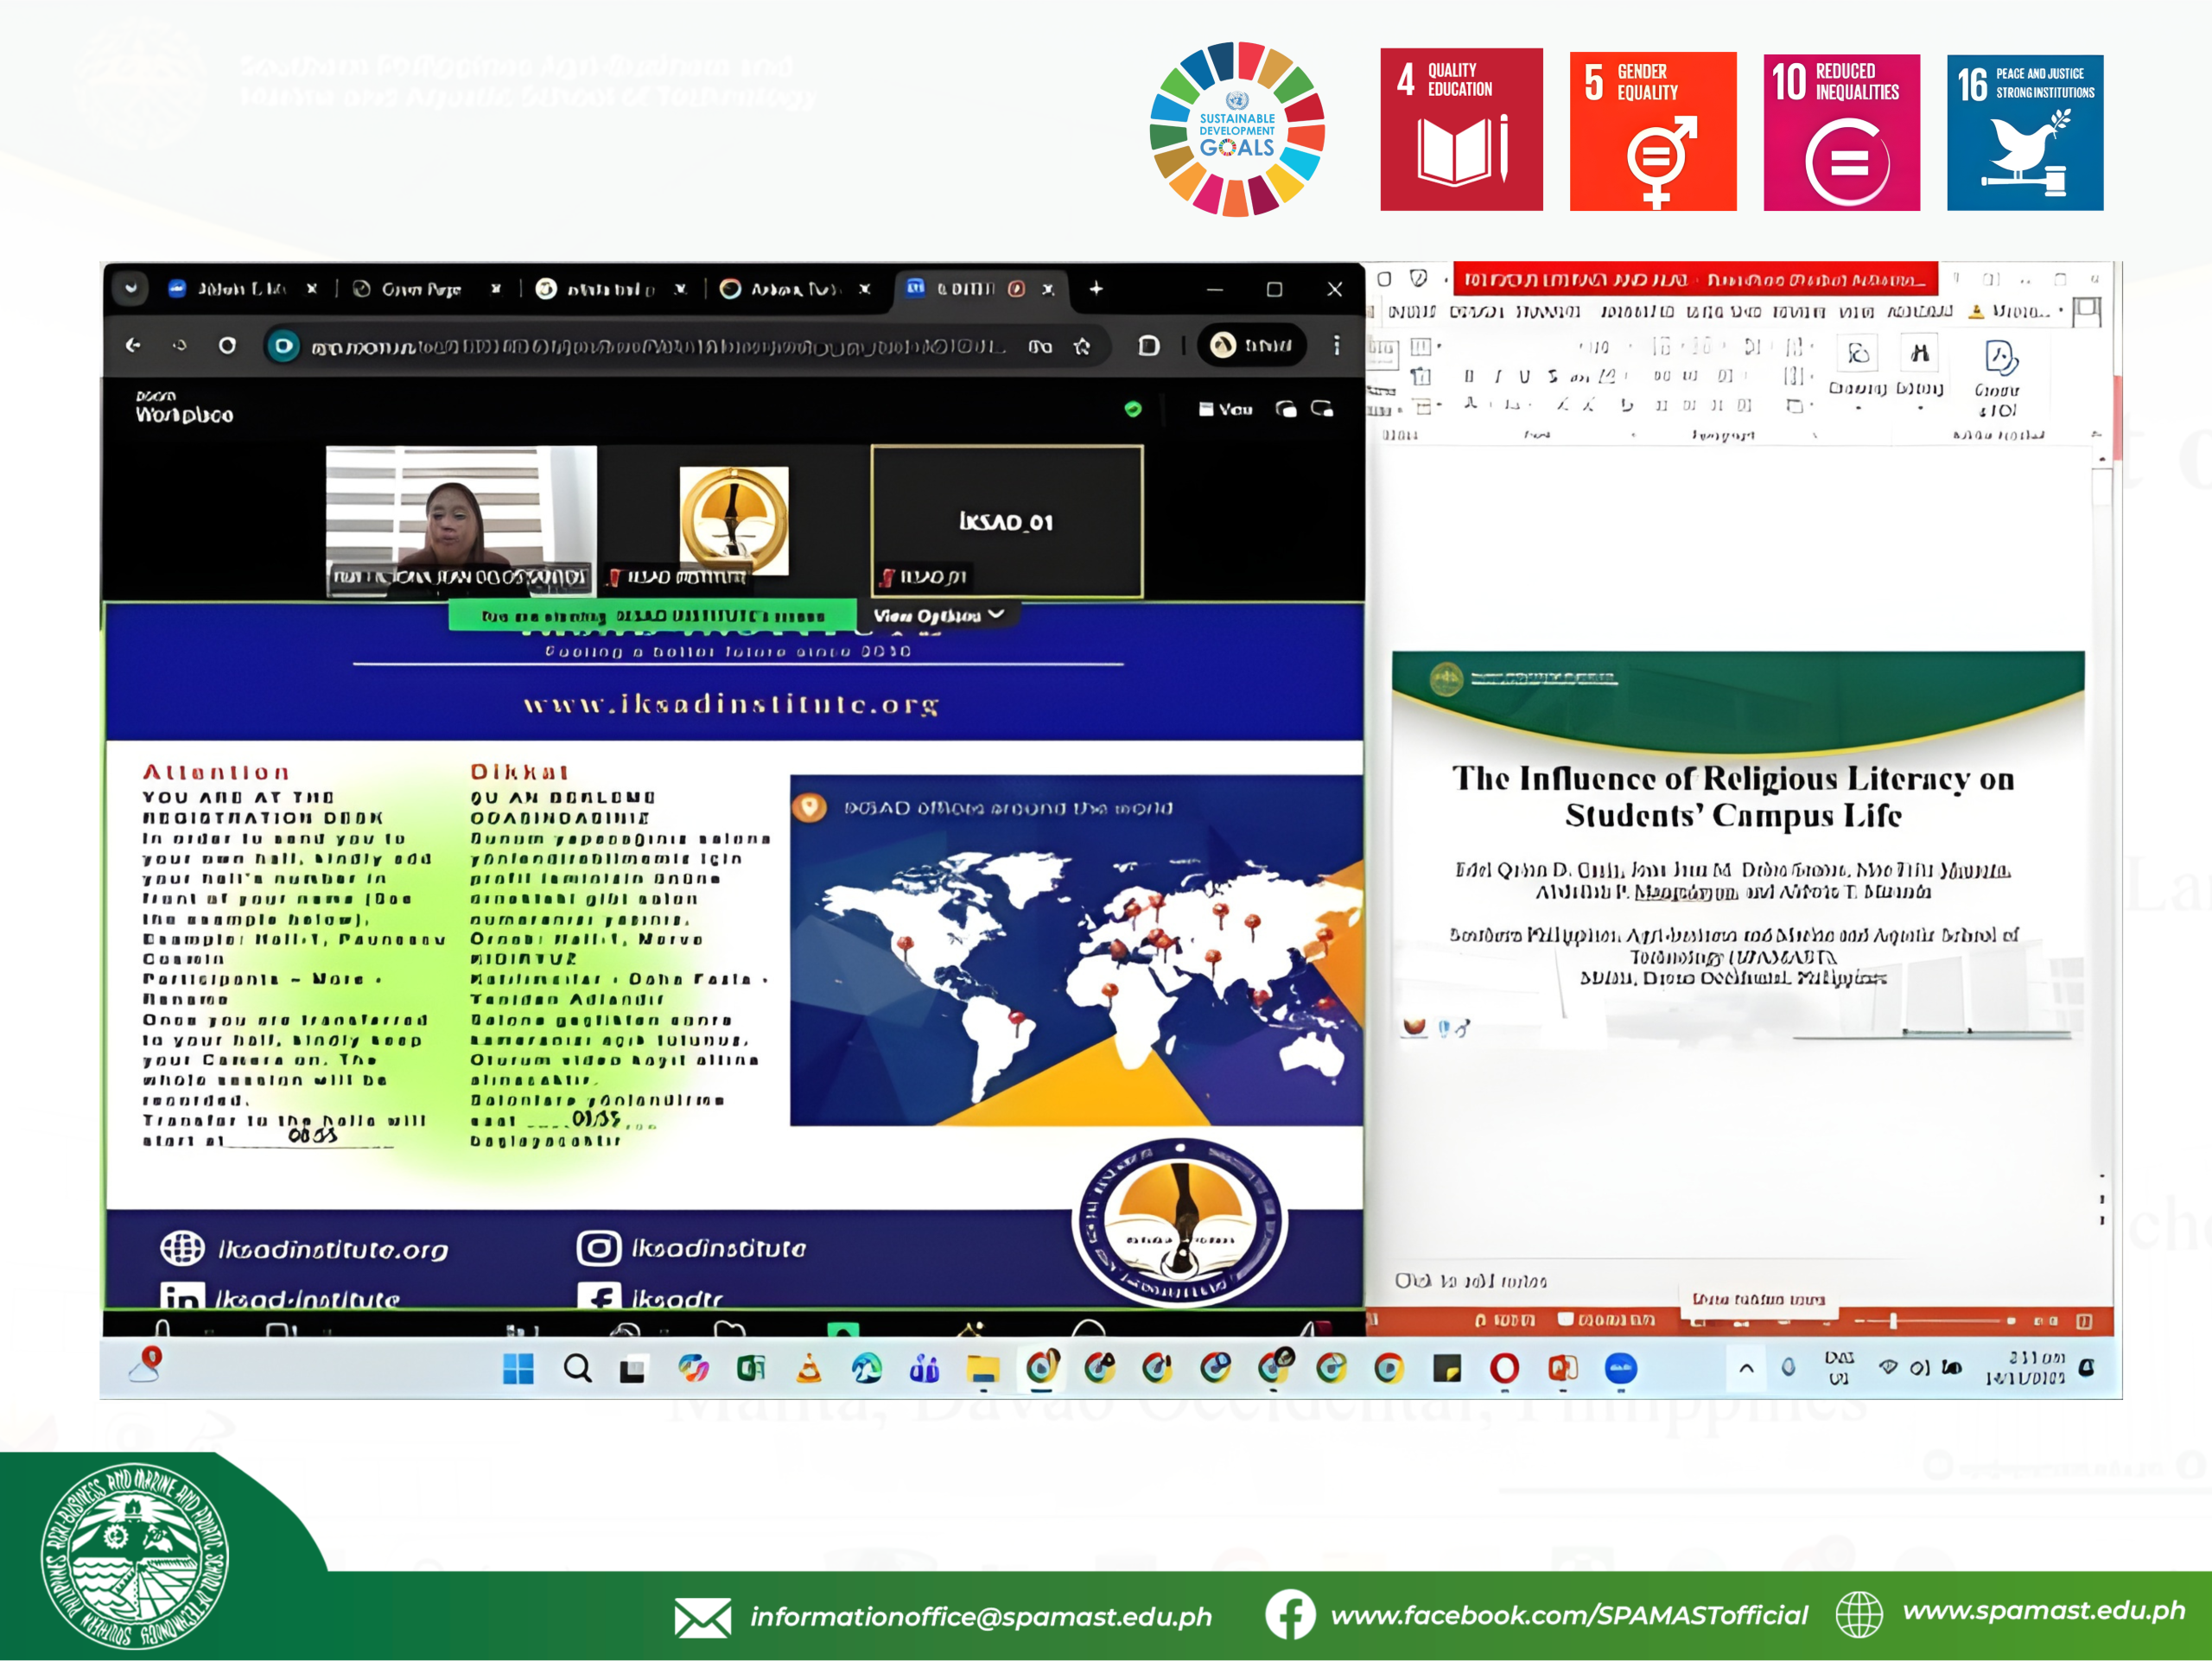
Task: Expand the View Options dropdown
Action: [x=938, y=616]
